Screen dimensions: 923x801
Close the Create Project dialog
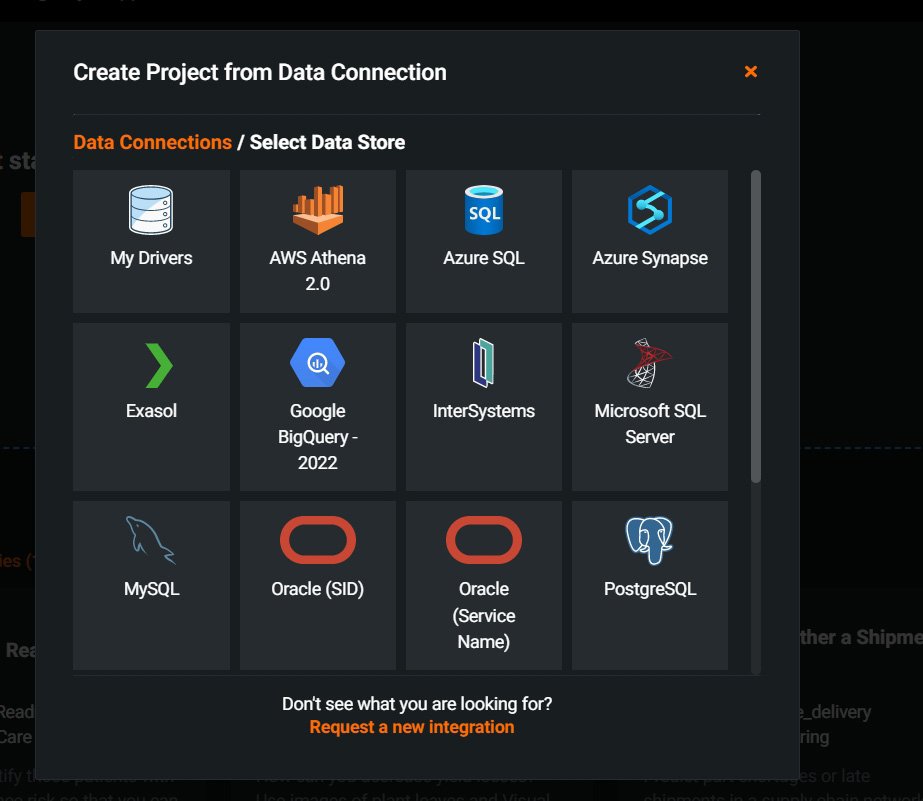(x=751, y=71)
